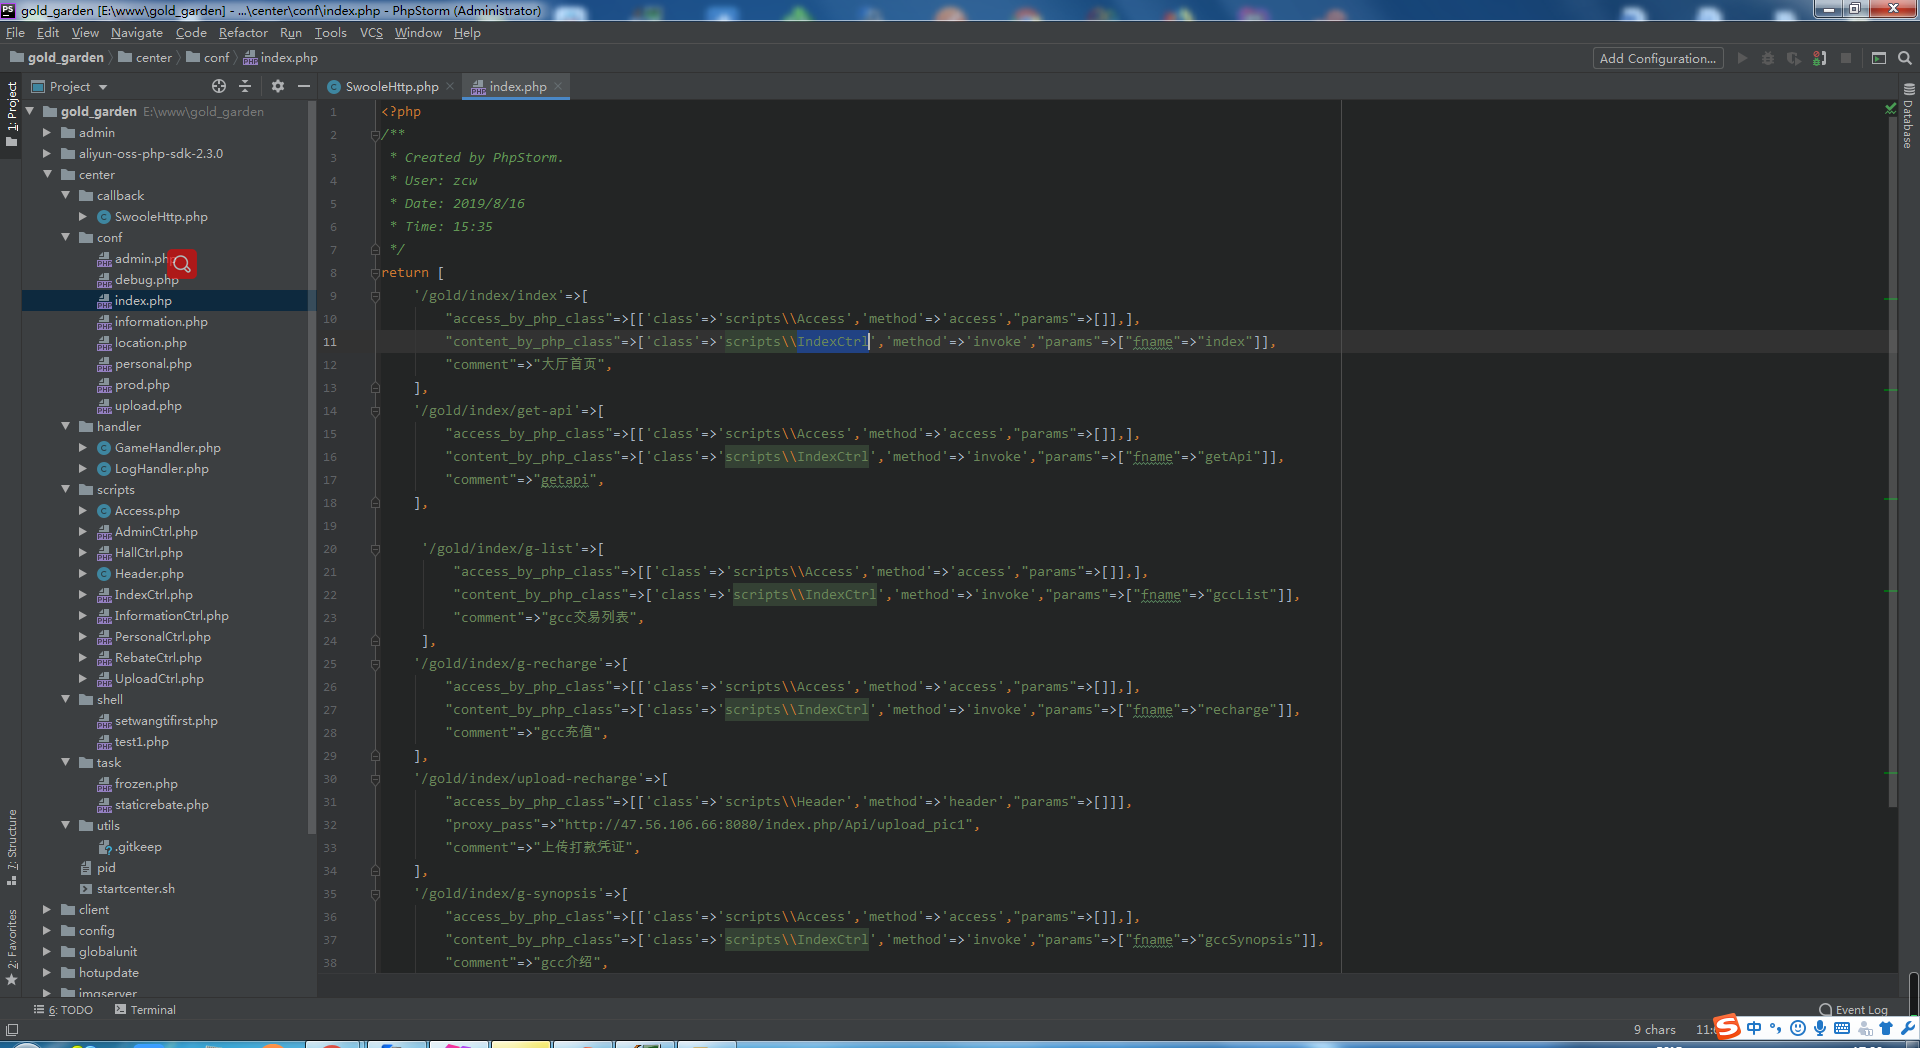Click index.php breadcrumb in navigation bar
The image size is (1920, 1048).
click(280, 58)
